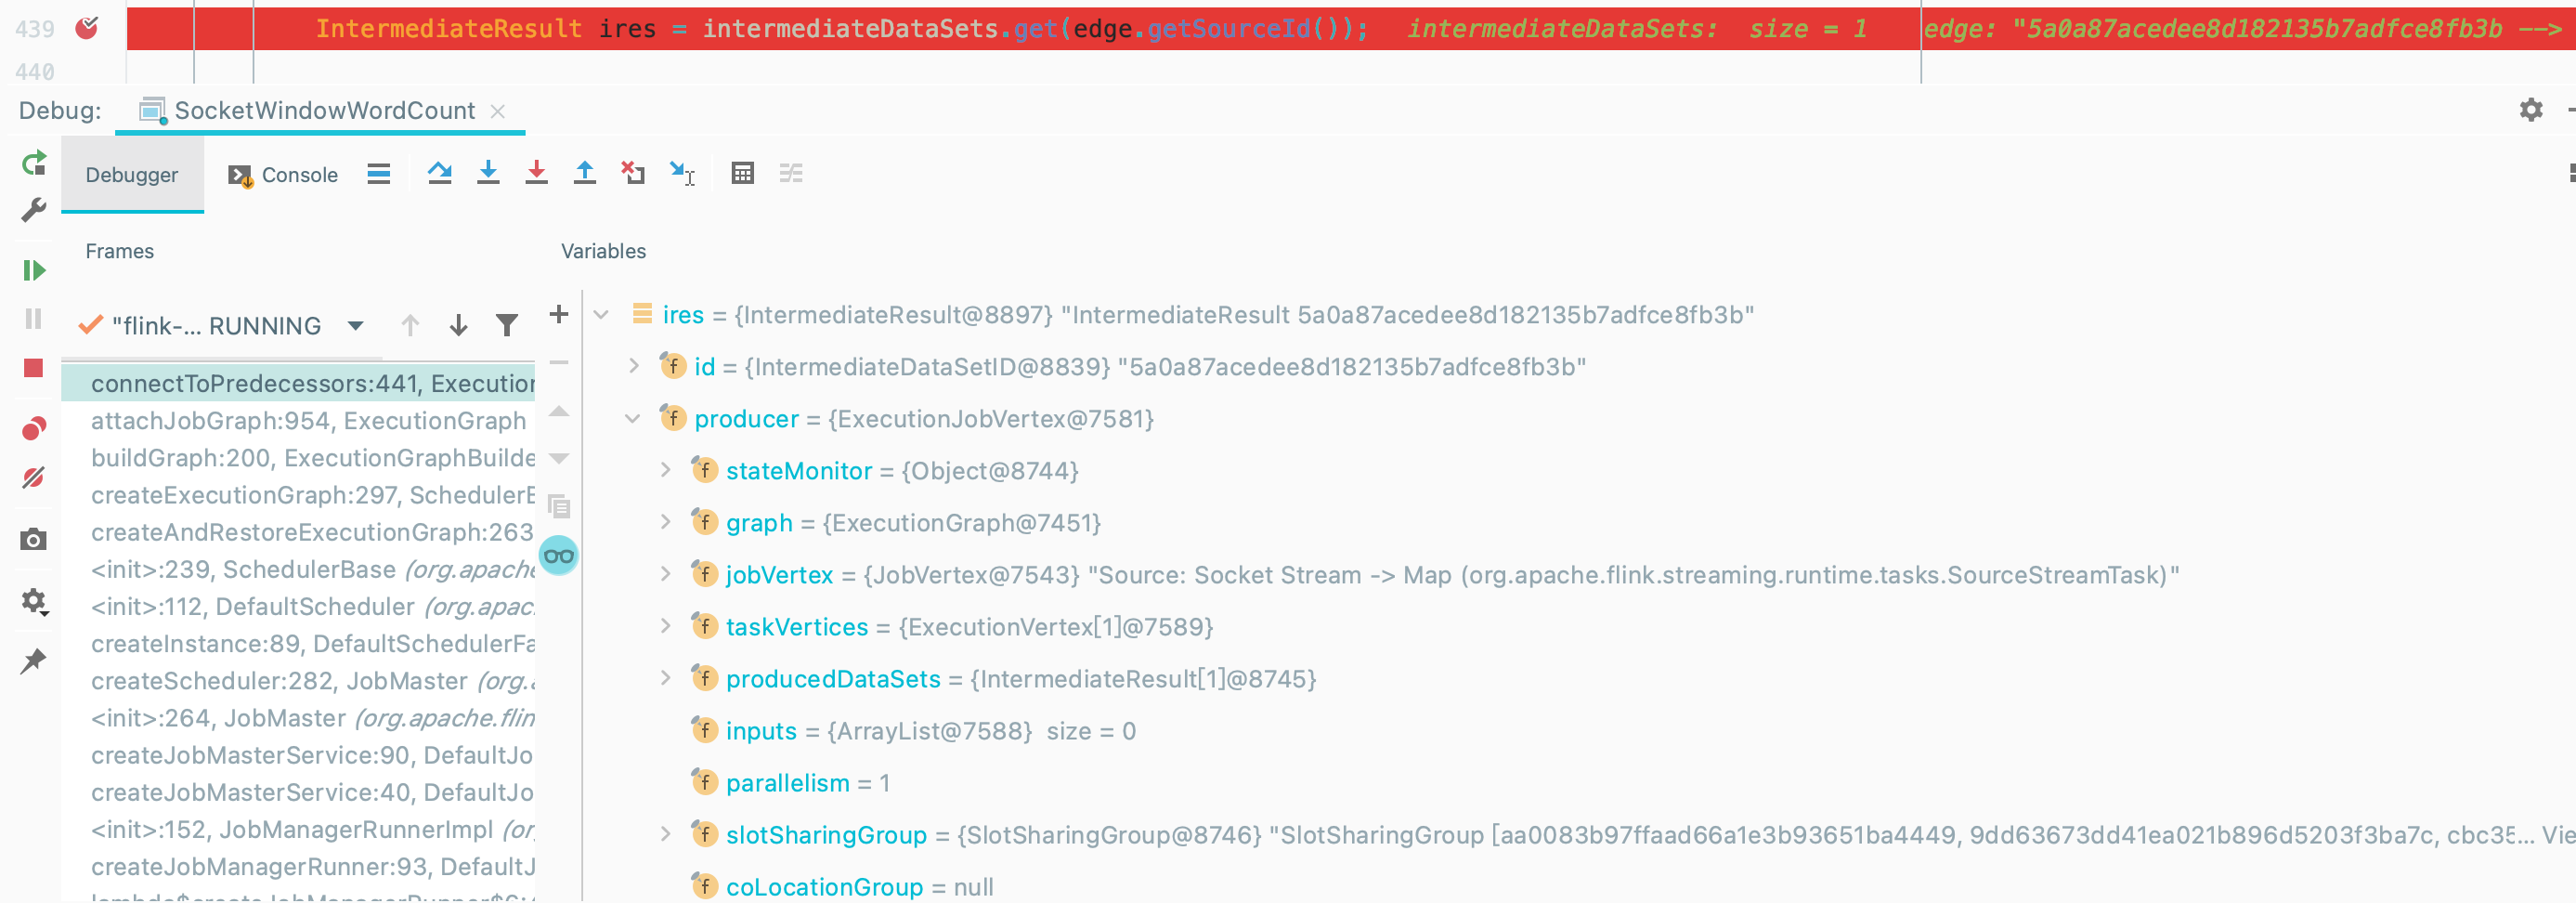Expand the taskVertices field
The image size is (2576, 903).
666,626
